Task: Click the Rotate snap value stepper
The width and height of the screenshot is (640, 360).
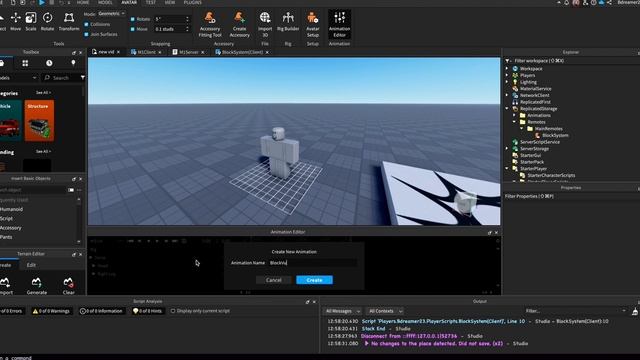Action: tap(187, 19)
